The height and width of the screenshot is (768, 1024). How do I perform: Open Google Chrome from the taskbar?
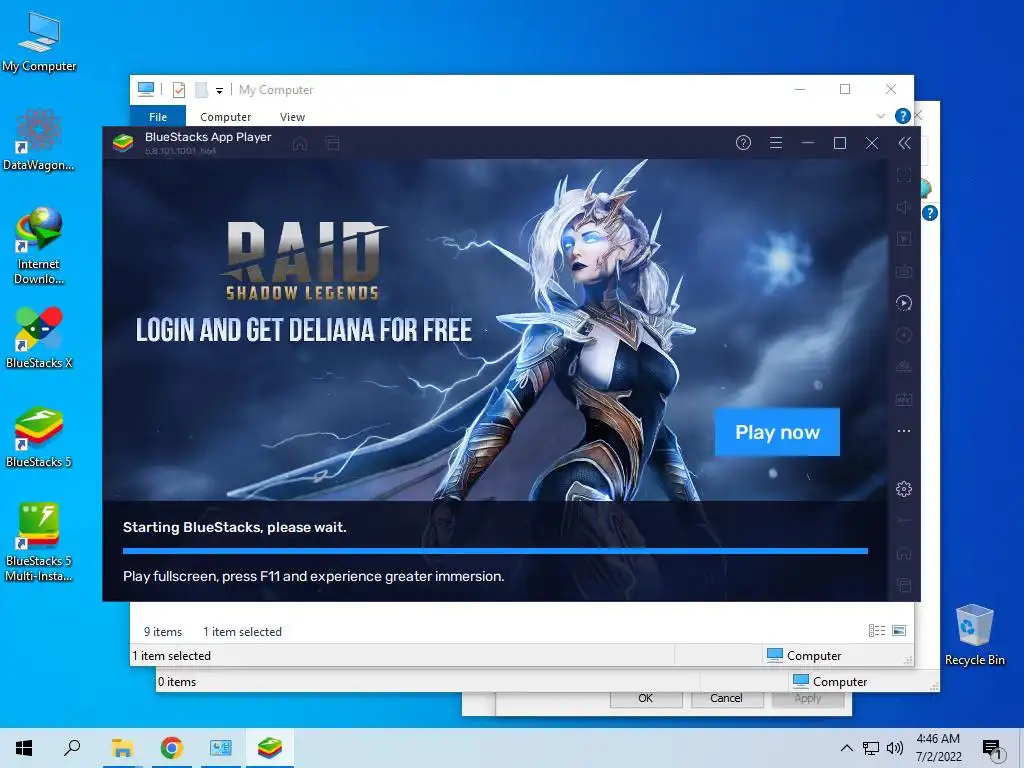click(x=172, y=748)
